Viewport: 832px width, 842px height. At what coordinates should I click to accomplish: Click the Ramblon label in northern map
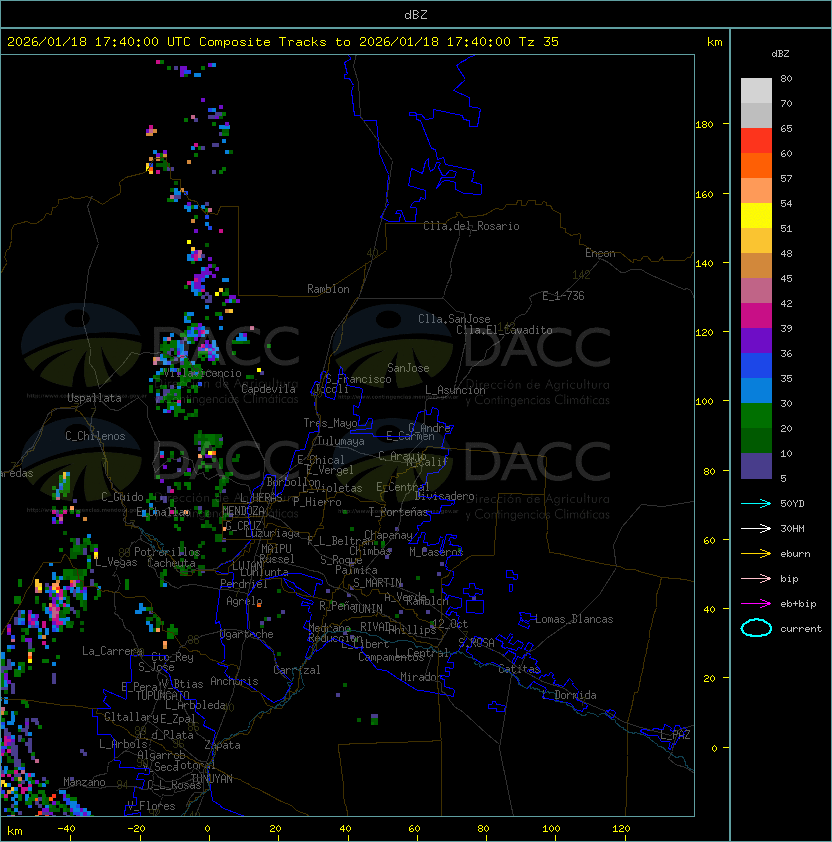pyautogui.click(x=328, y=289)
